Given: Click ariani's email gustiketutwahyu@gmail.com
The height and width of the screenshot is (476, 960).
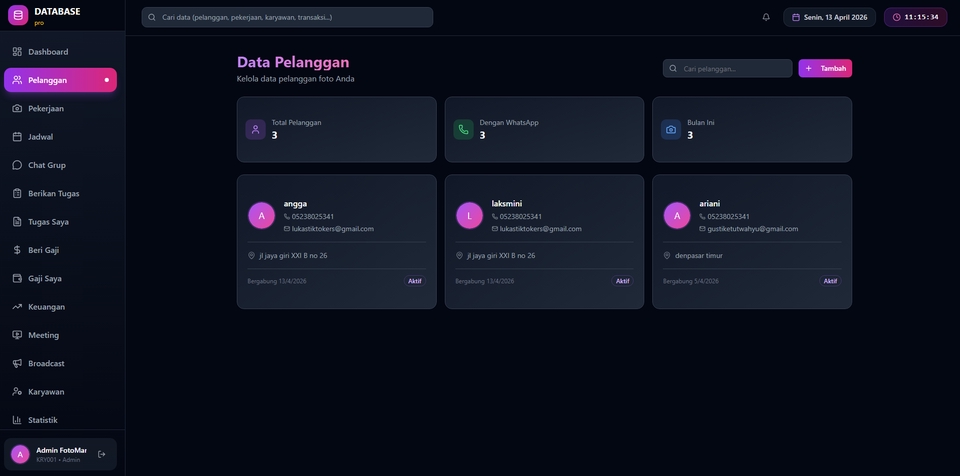Looking at the screenshot, I should click(752, 229).
